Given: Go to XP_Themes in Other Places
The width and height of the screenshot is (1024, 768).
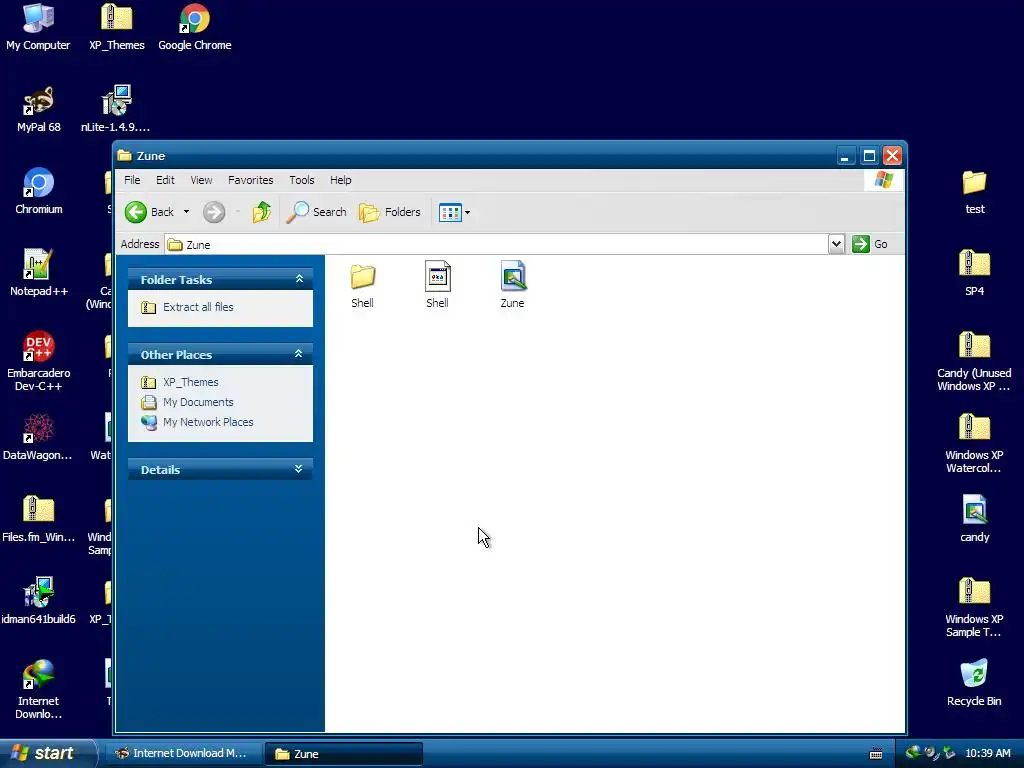Looking at the screenshot, I should pos(191,382).
